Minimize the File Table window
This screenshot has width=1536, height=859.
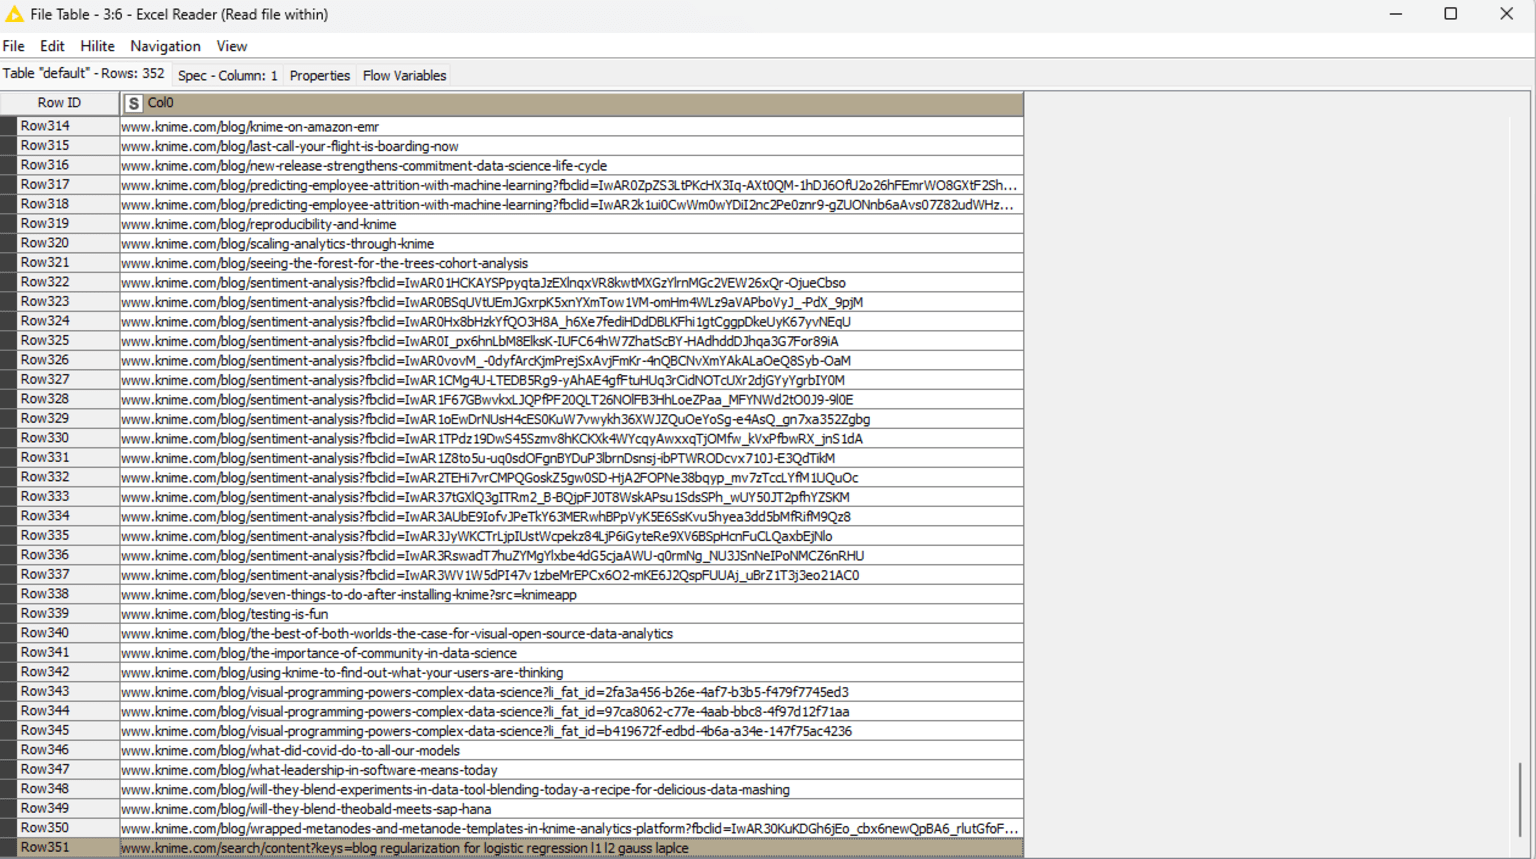tap(1396, 14)
